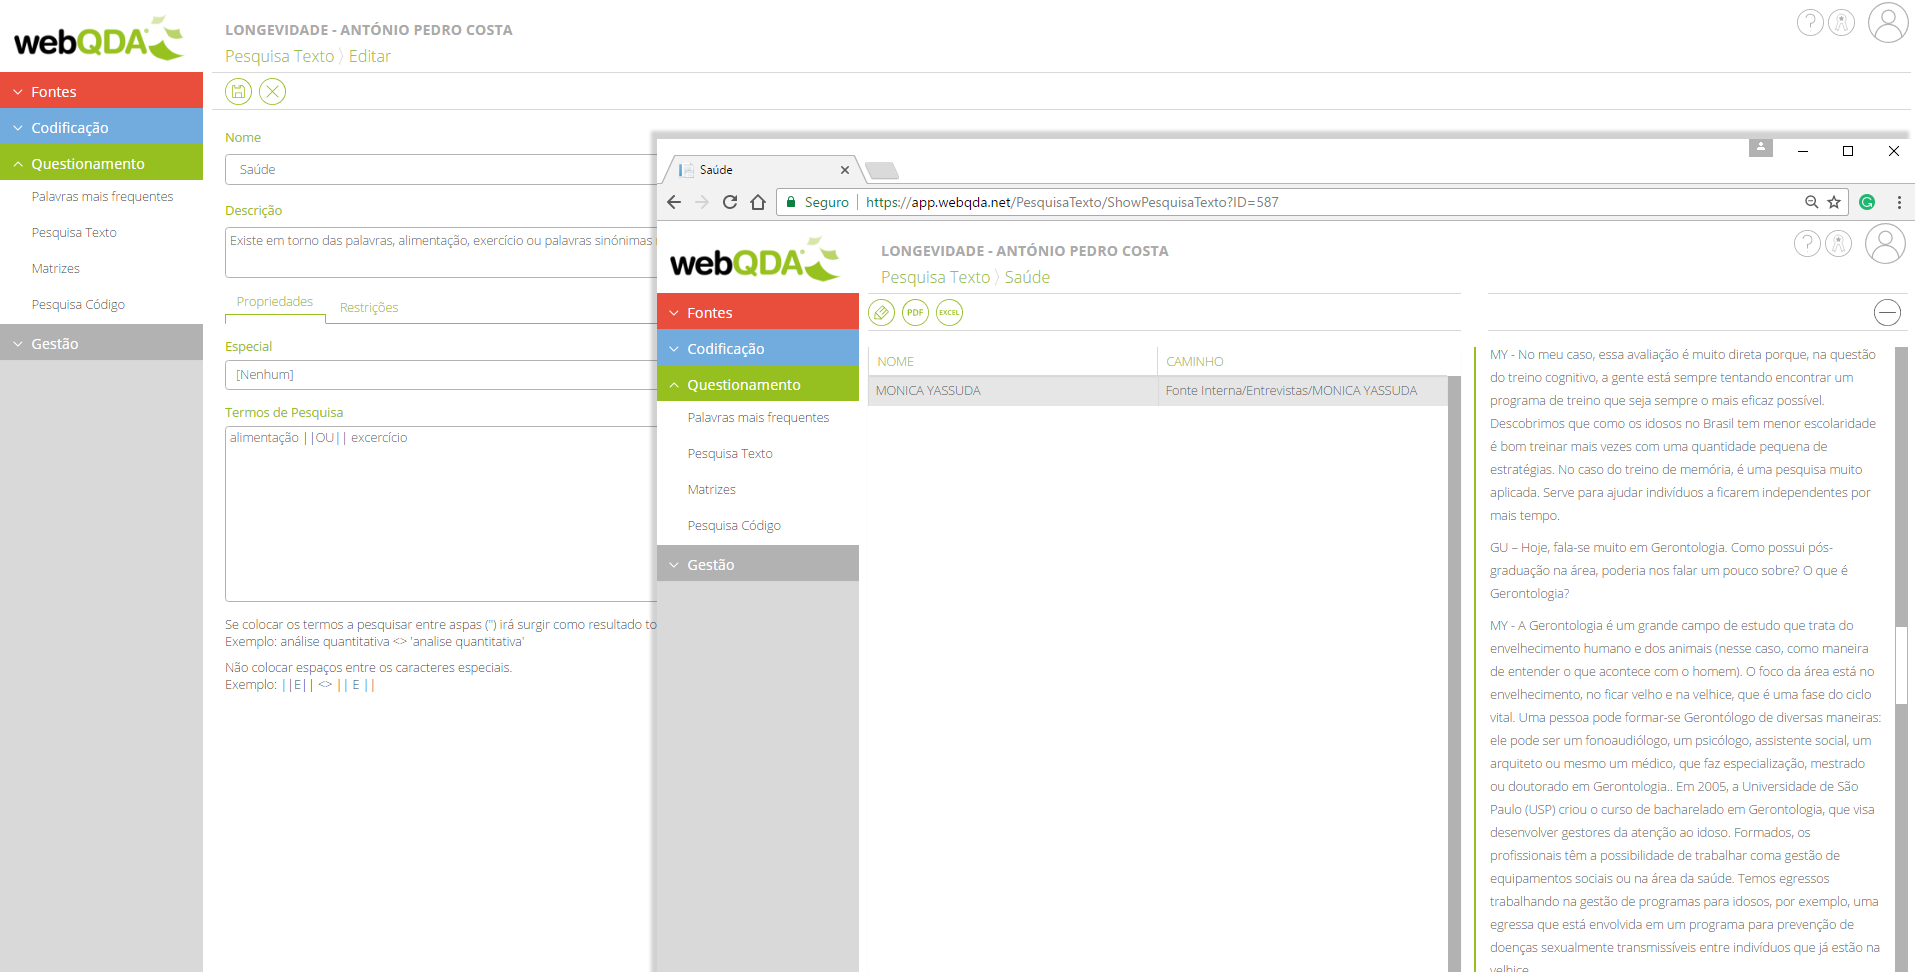
Task: Expand Fontes section in back window sidebar
Action: pyautogui.click(x=101, y=91)
